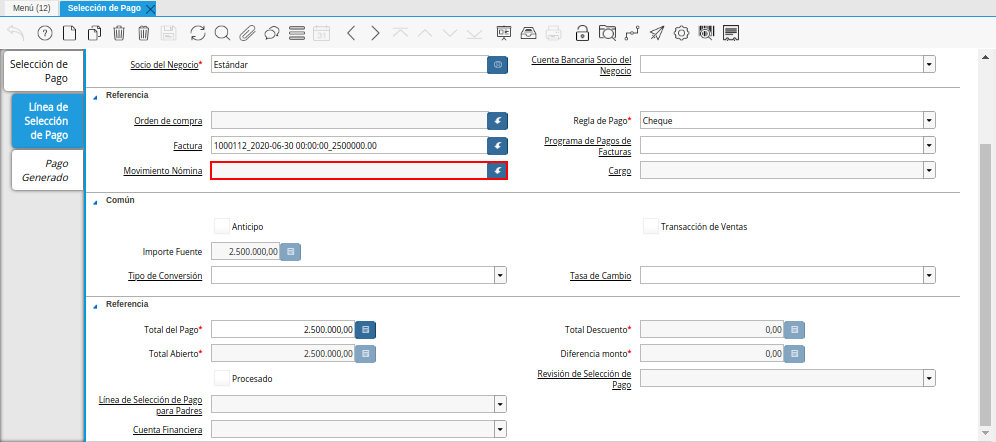Collapse the Común section
The width and height of the screenshot is (996, 442).
[96, 200]
